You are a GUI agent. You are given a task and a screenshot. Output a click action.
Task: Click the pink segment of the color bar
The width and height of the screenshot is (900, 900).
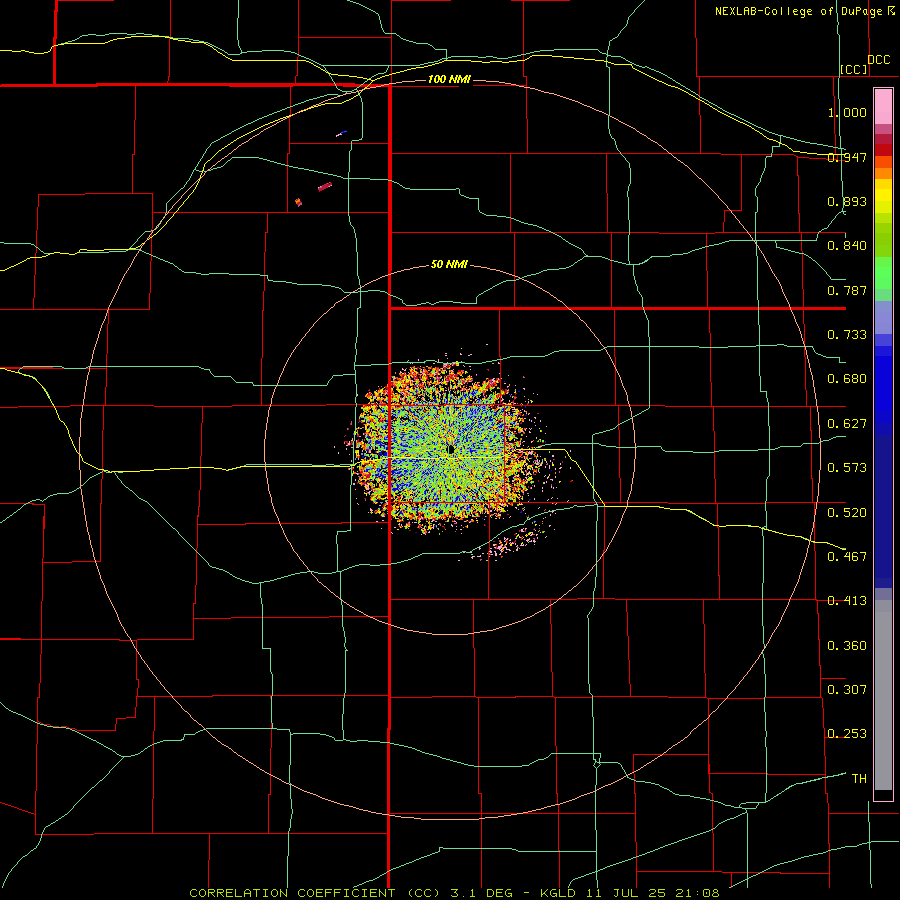tap(883, 107)
